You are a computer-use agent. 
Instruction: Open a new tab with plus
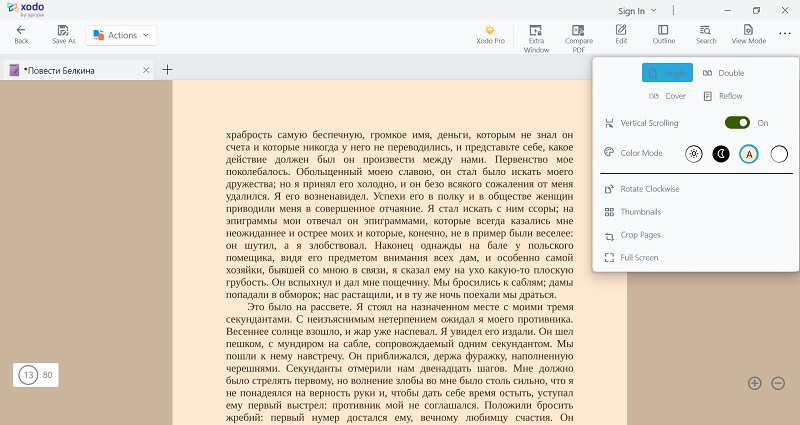coord(167,70)
